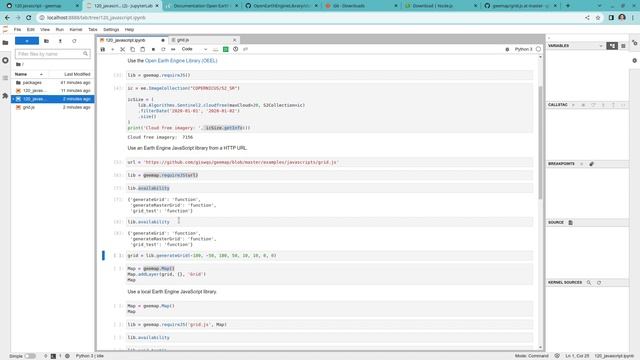Open the packages folder in file browser

coord(53,82)
